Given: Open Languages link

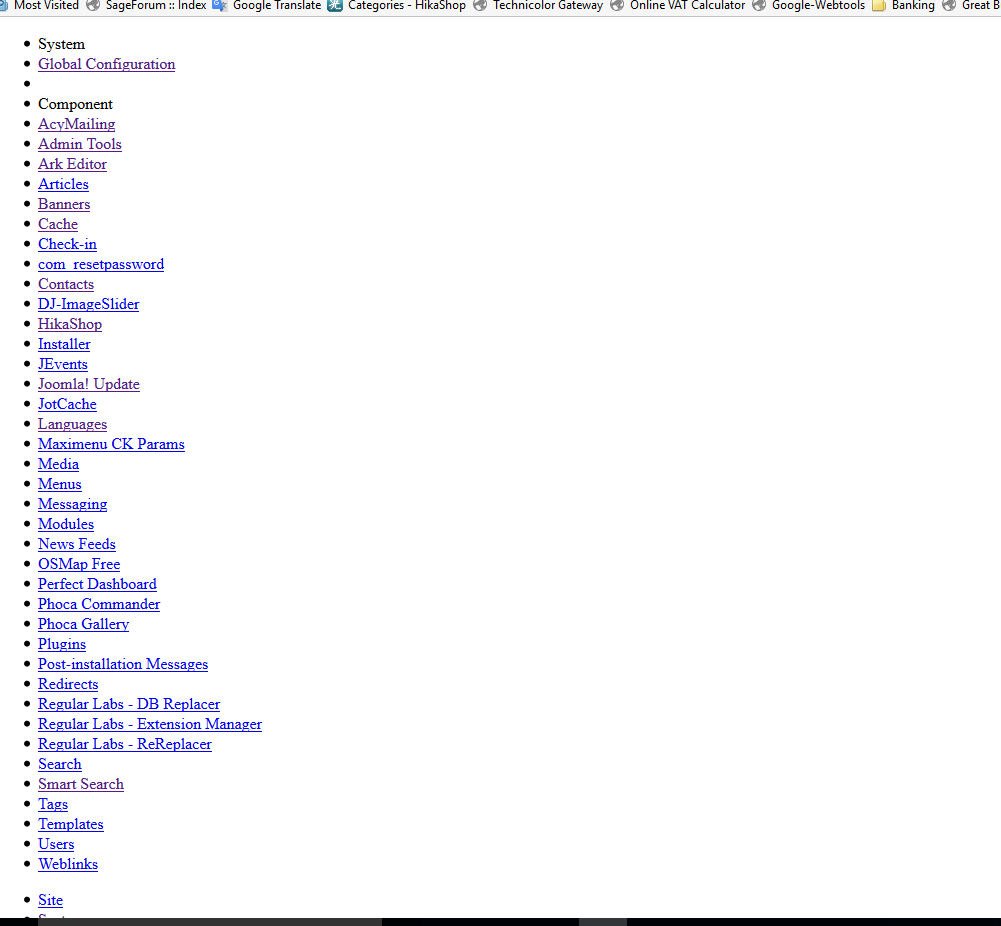Looking at the screenshot, I should (x=72, y=424).
